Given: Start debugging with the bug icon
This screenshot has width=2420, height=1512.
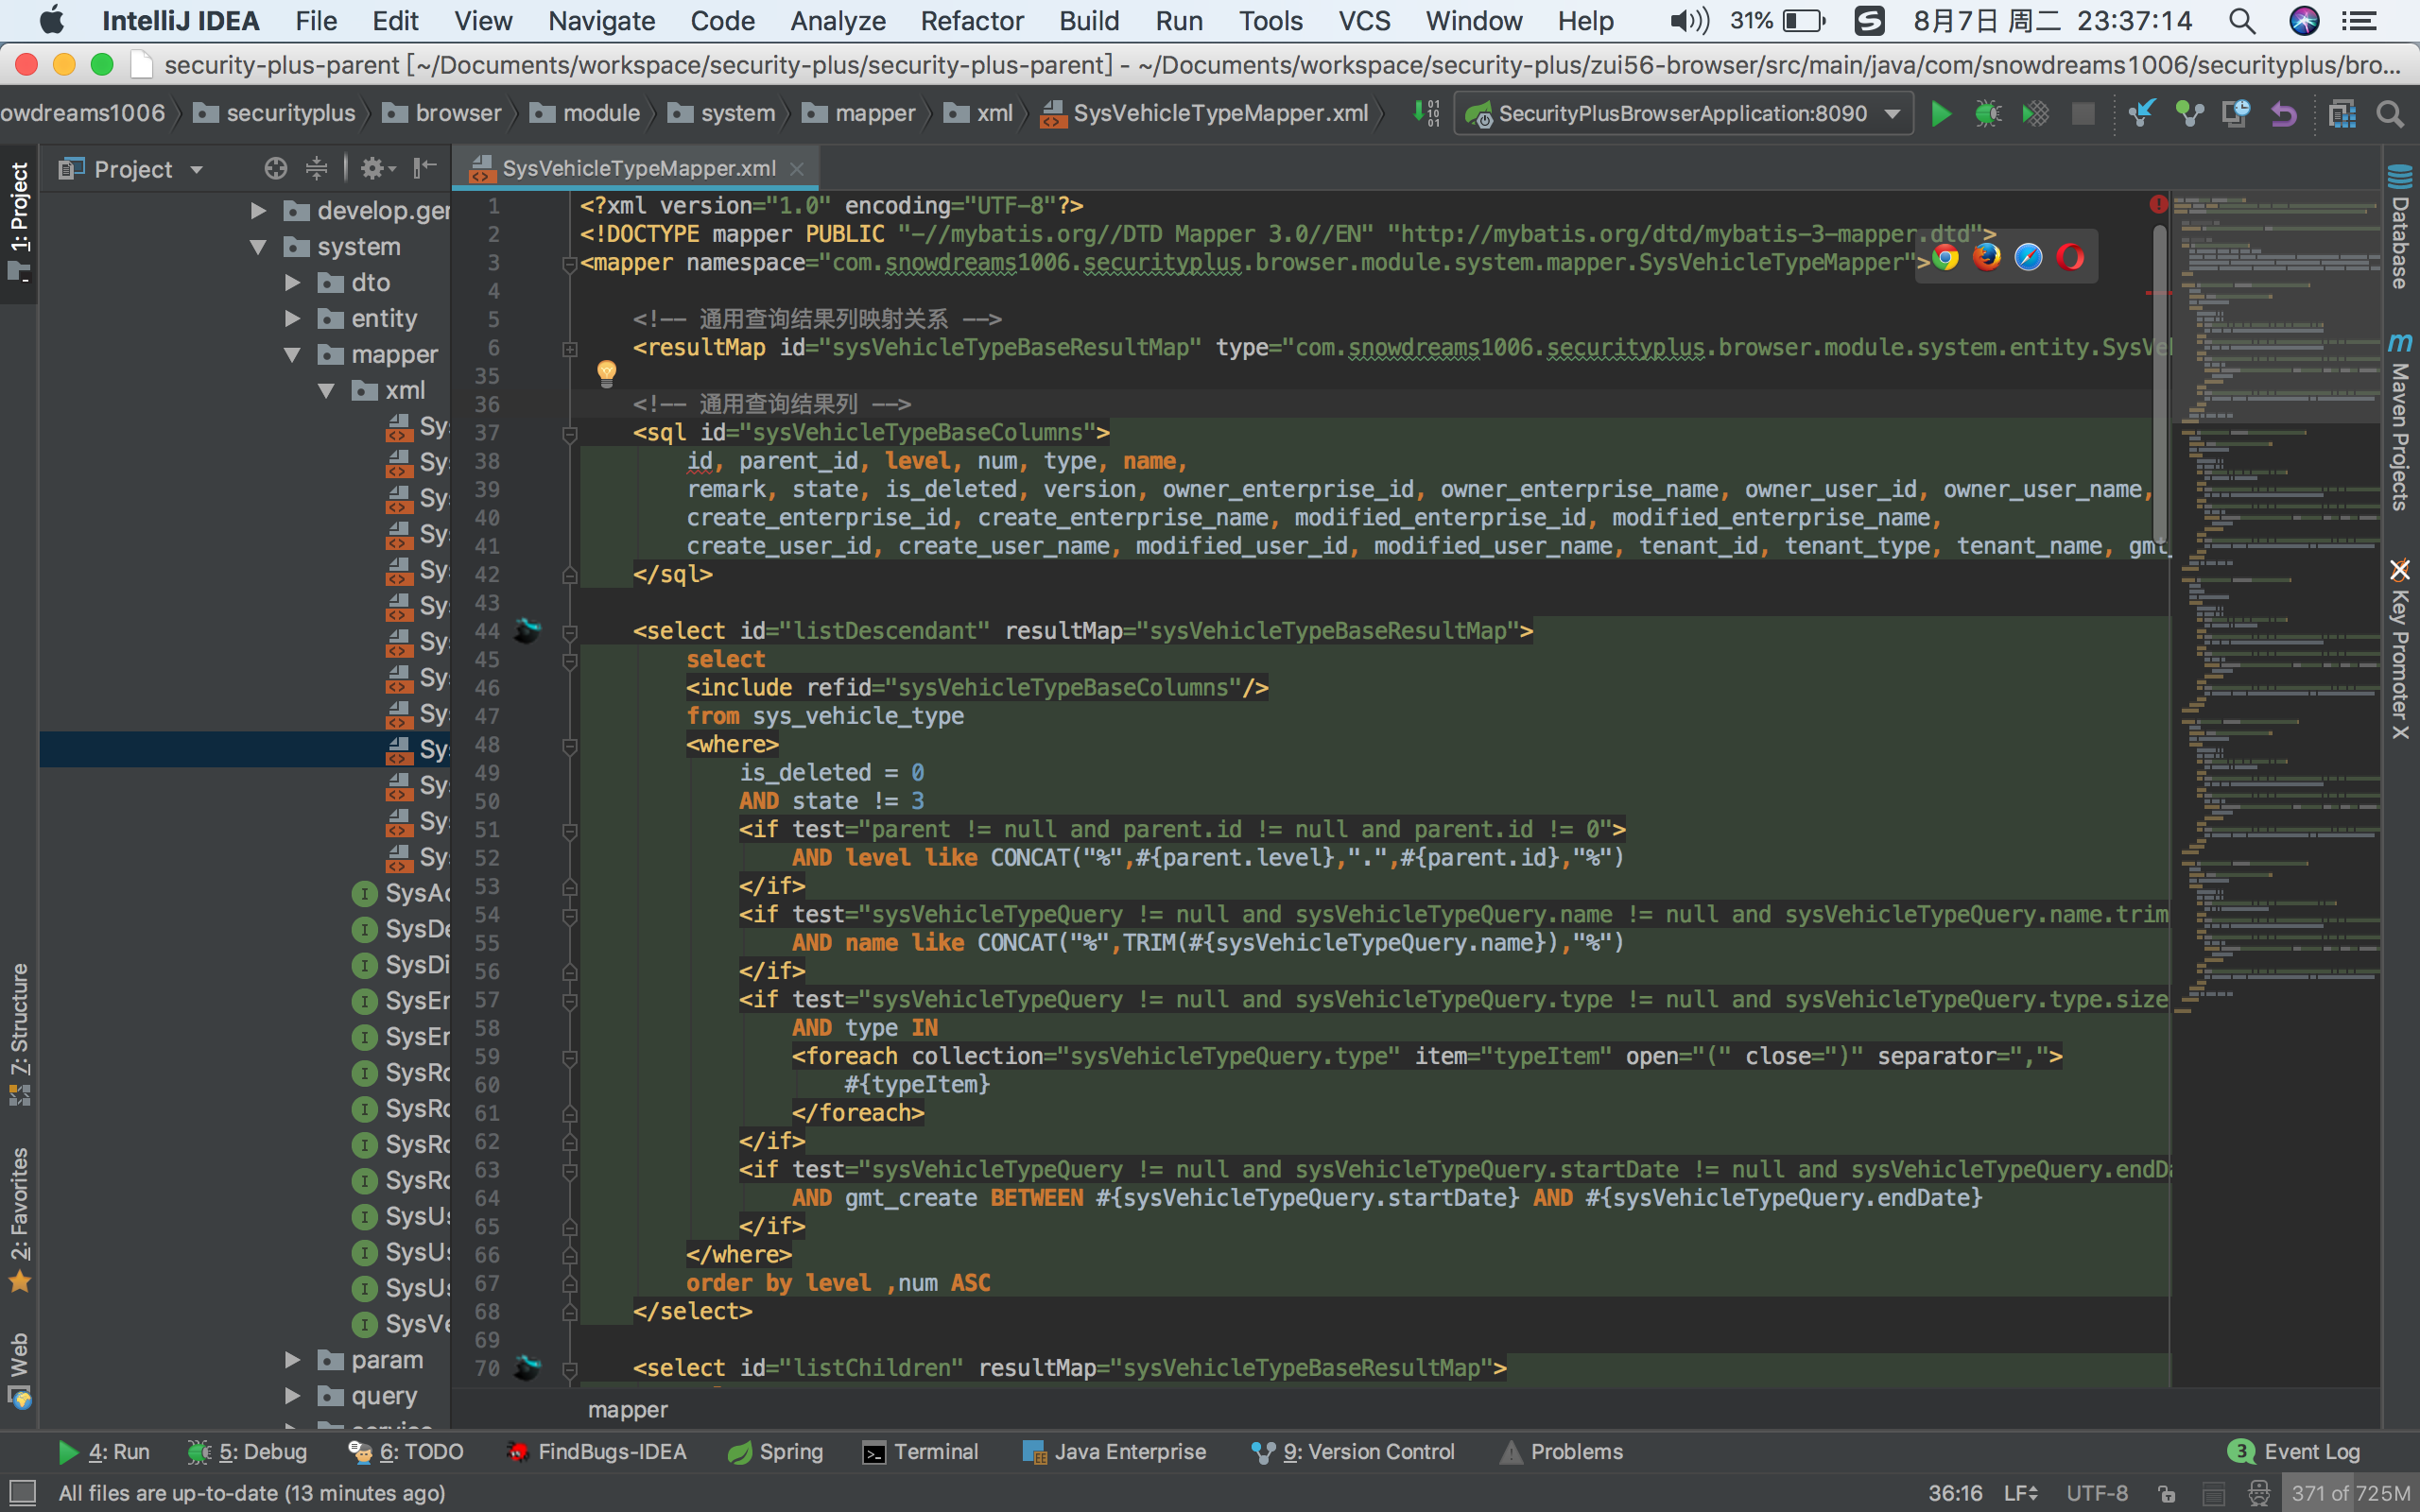Looking at the screenshot, I should (1988, 114).
